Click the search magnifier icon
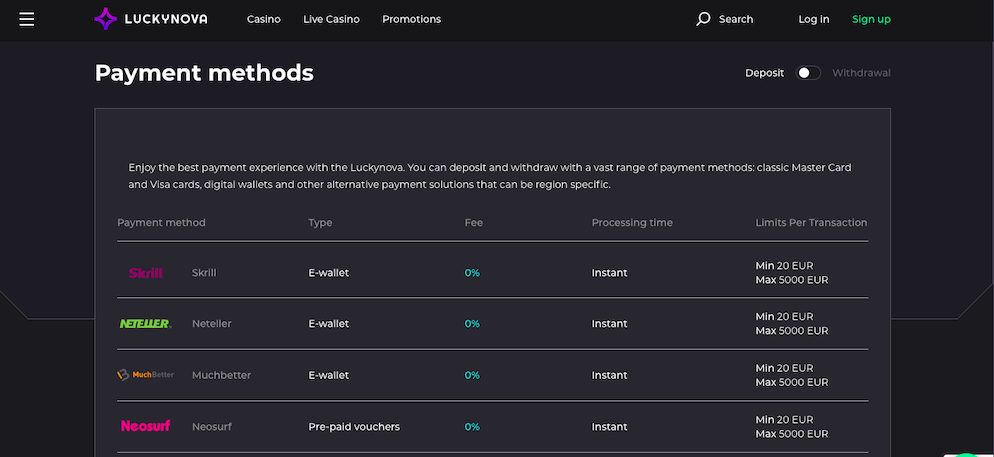The height and width of the screenshot is (457, 994). tap(703, 19)
